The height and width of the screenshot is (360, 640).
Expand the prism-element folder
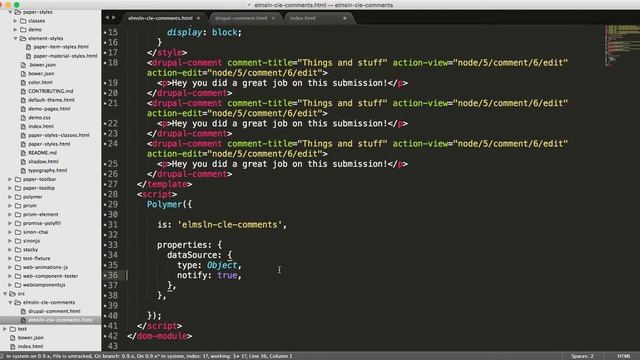(10, 214)
